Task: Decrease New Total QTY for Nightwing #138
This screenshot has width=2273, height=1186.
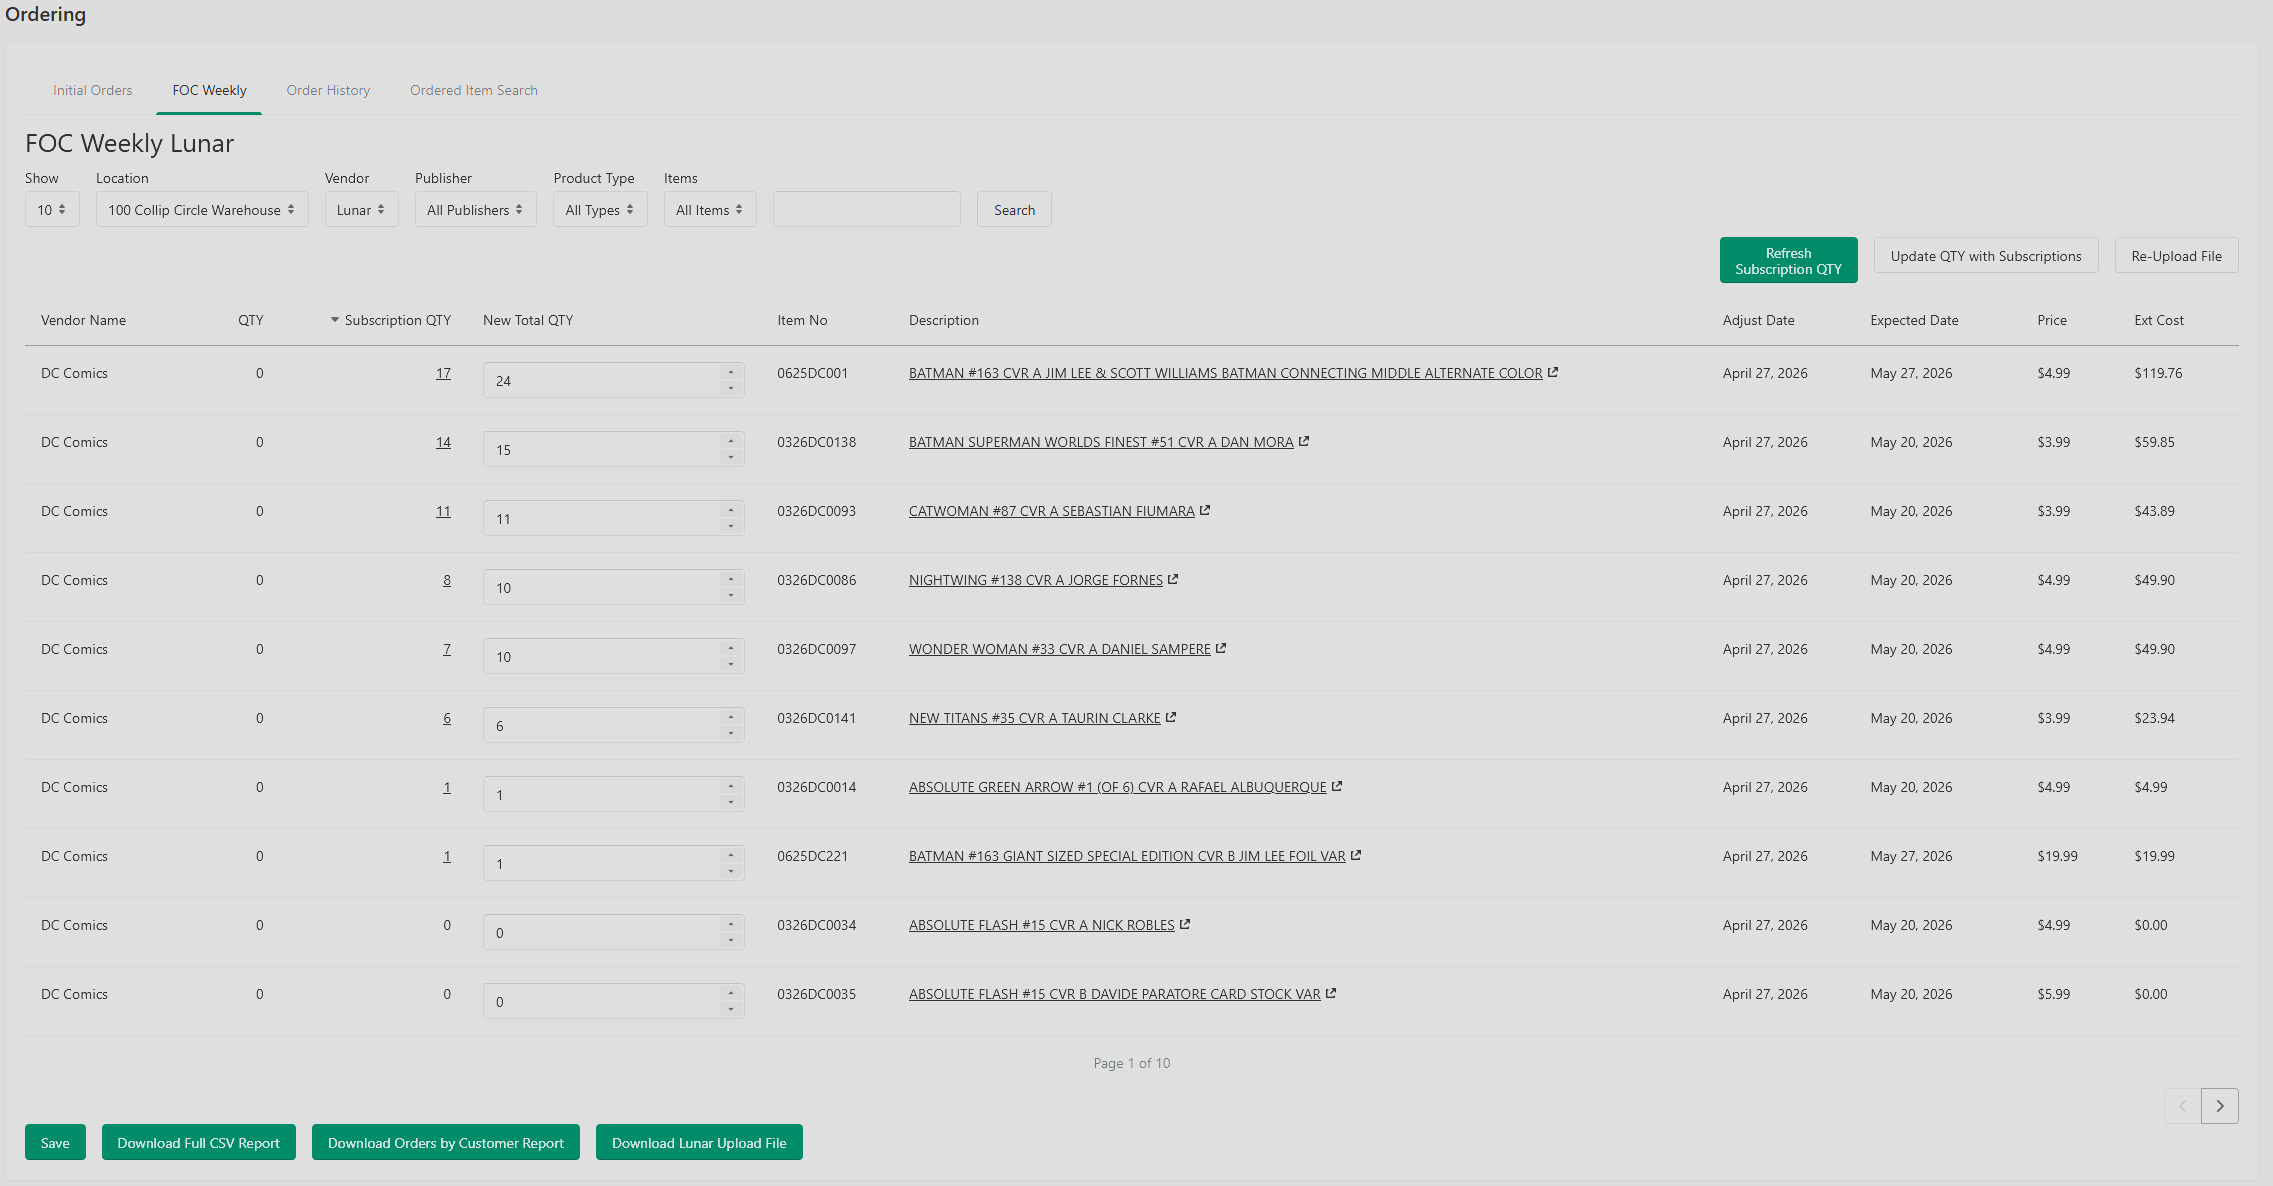Action: 731,595
